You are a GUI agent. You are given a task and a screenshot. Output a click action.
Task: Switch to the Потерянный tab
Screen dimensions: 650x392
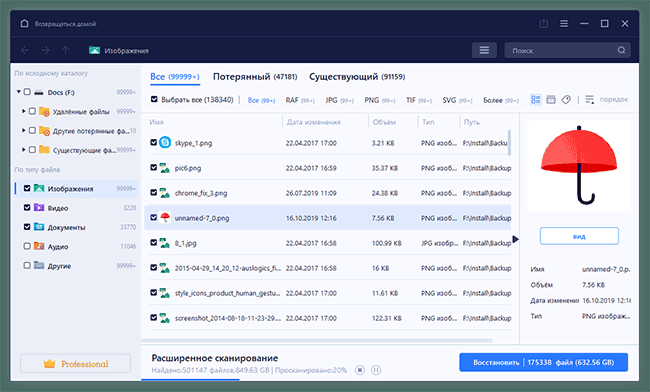[x=255, y=77]
